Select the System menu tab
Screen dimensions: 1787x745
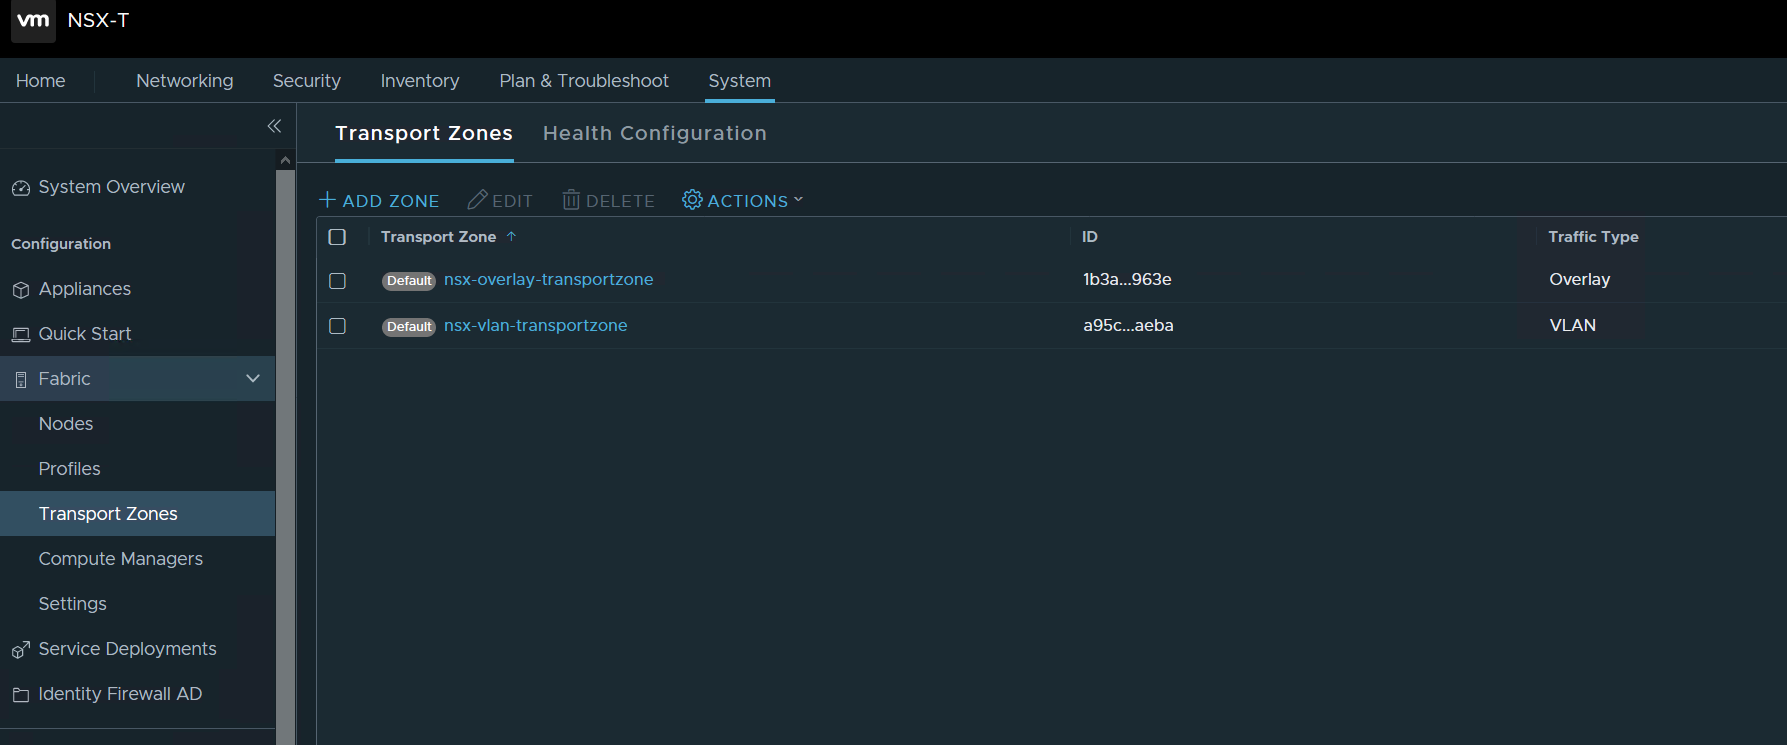(x=740, y=81)
